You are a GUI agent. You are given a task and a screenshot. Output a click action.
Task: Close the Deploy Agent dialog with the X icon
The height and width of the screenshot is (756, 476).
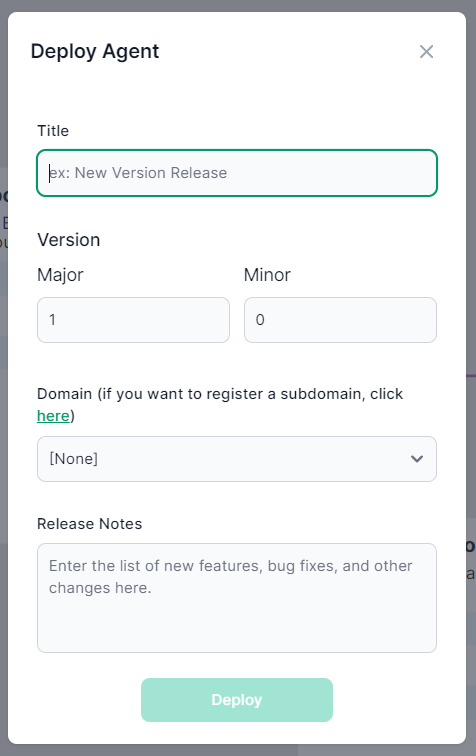pos(426,52)
